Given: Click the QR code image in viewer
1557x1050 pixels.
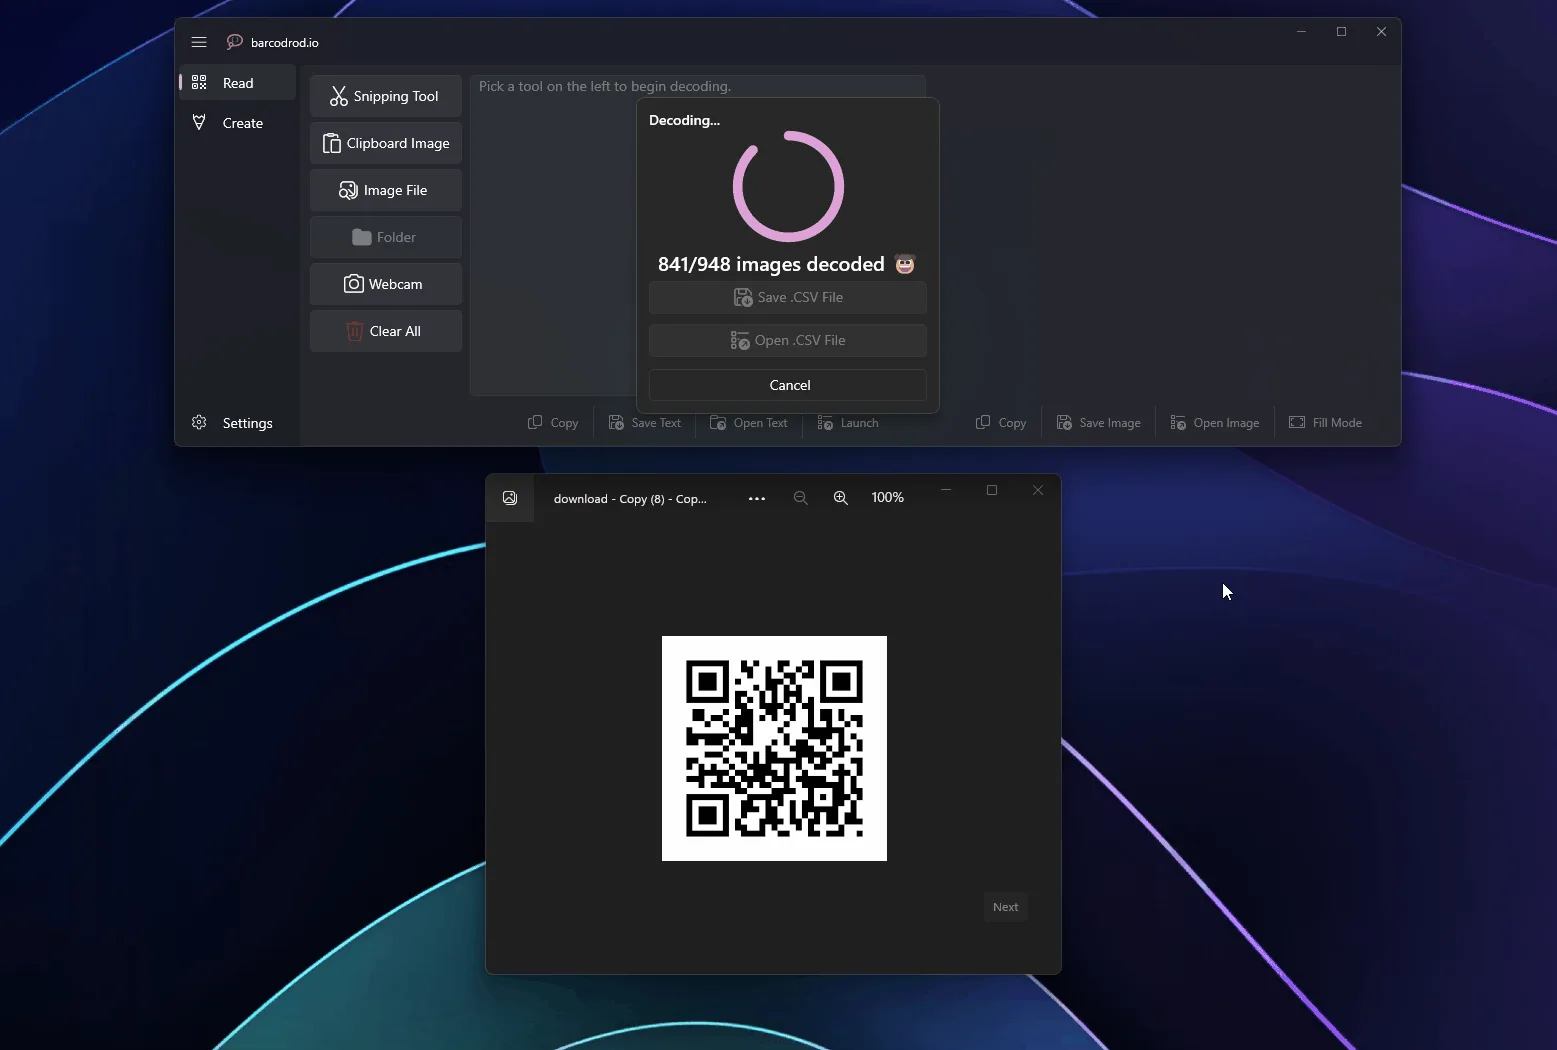Looking at the screenshot, I should pos(774,748).
